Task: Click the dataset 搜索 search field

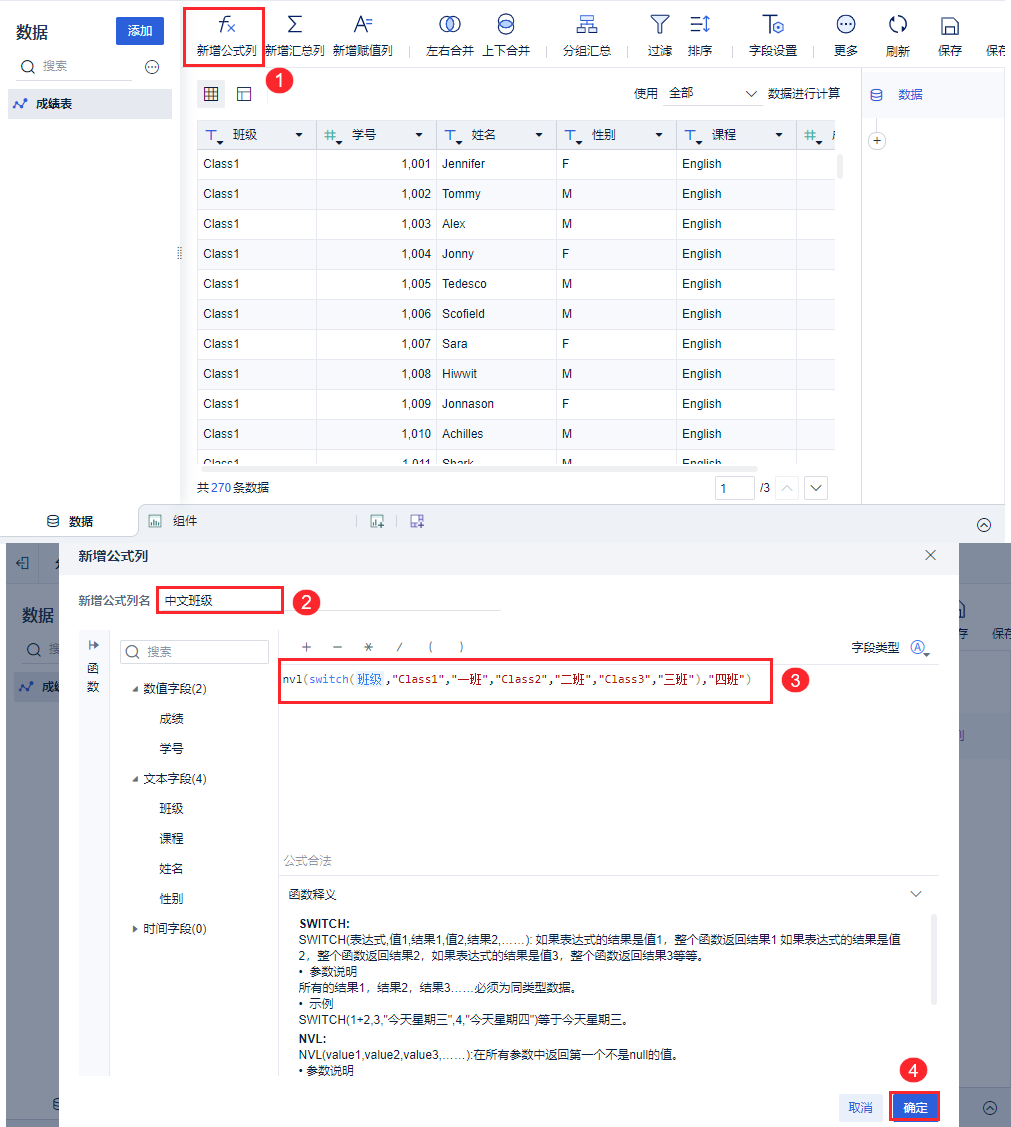Action: [x=75, y=66]
